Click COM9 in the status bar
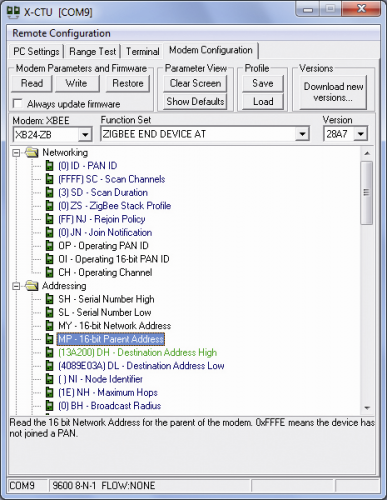This screenshot has width=387, height=500. [x=22, y=485]
